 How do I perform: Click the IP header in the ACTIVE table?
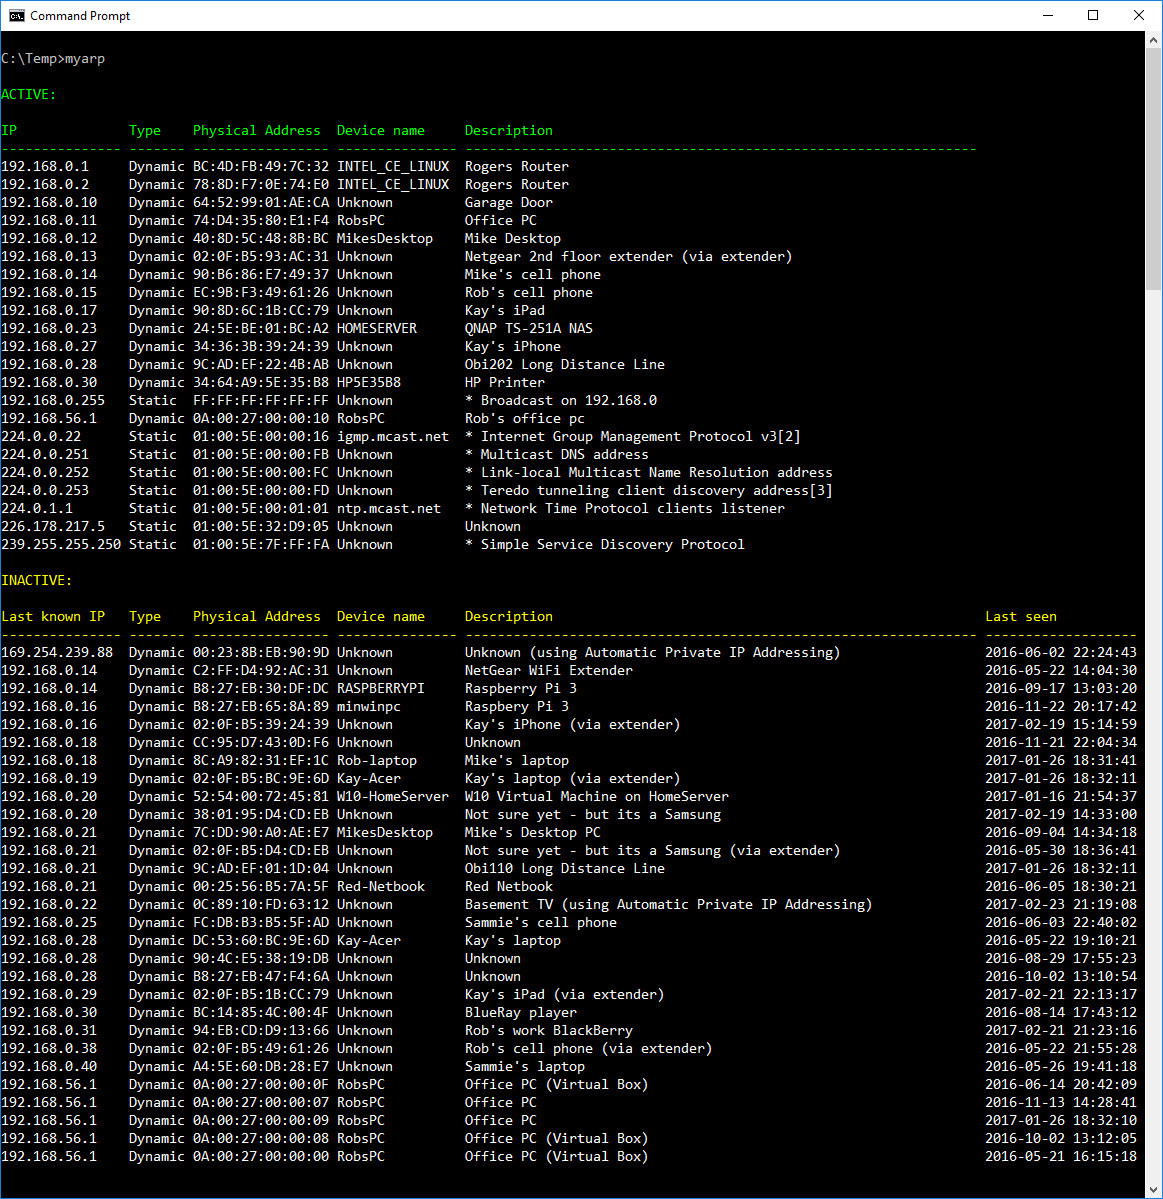(9, 131)
